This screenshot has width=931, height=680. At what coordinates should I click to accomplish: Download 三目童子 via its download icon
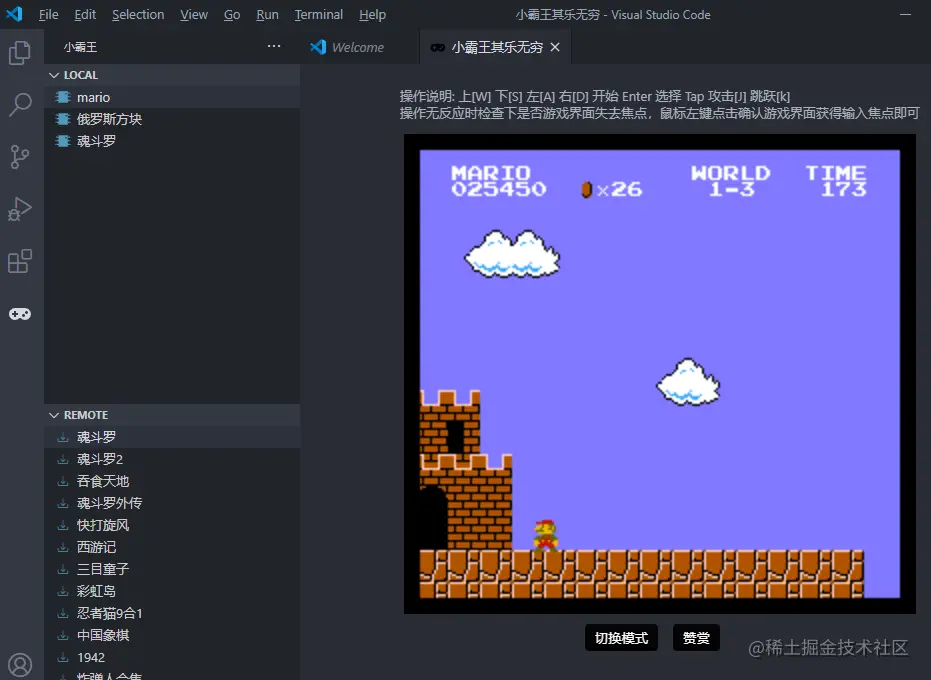pyautogui.click(x=62, y=569)
